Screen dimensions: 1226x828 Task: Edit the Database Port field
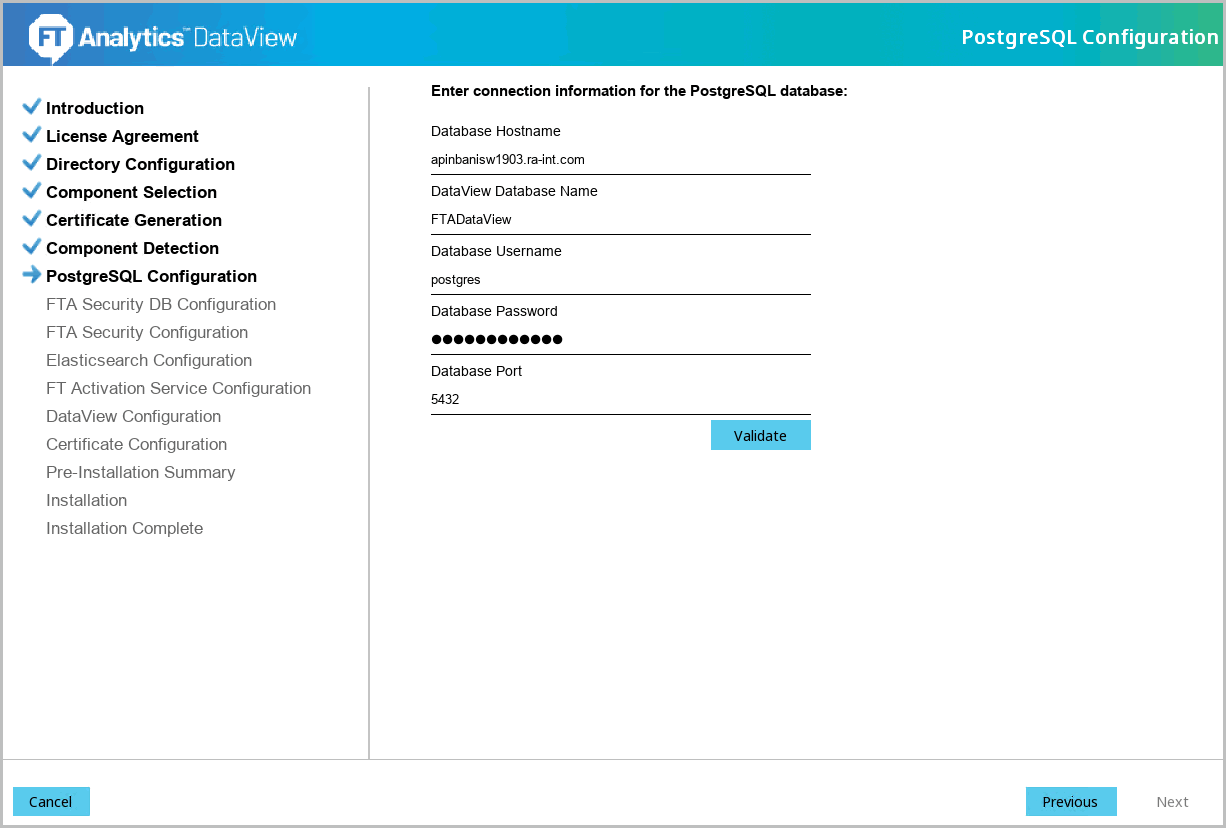620,400
